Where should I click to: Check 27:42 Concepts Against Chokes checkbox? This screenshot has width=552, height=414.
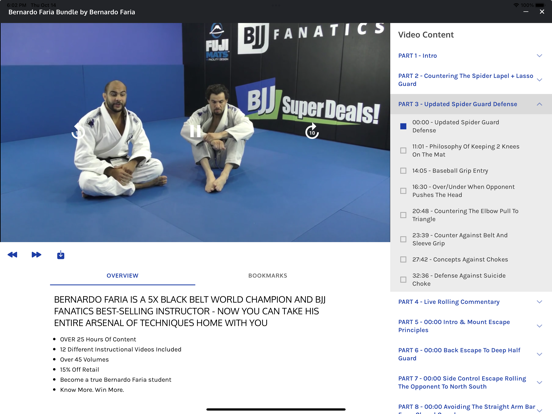403,259
